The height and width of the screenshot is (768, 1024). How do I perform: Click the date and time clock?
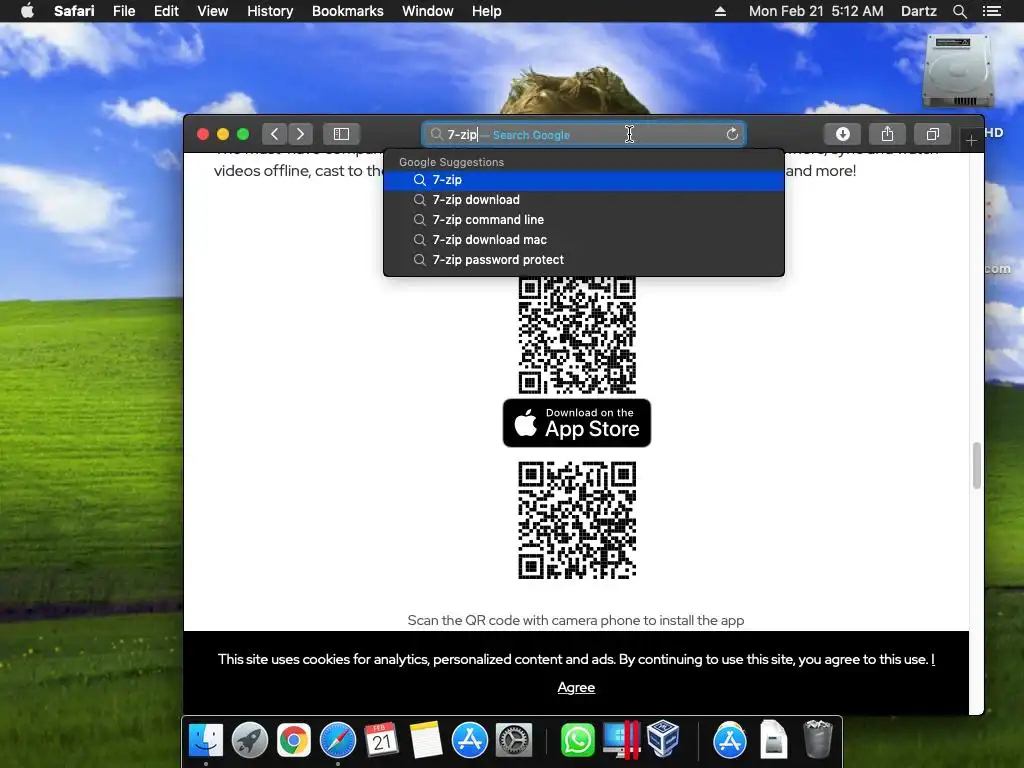[816, 11]
